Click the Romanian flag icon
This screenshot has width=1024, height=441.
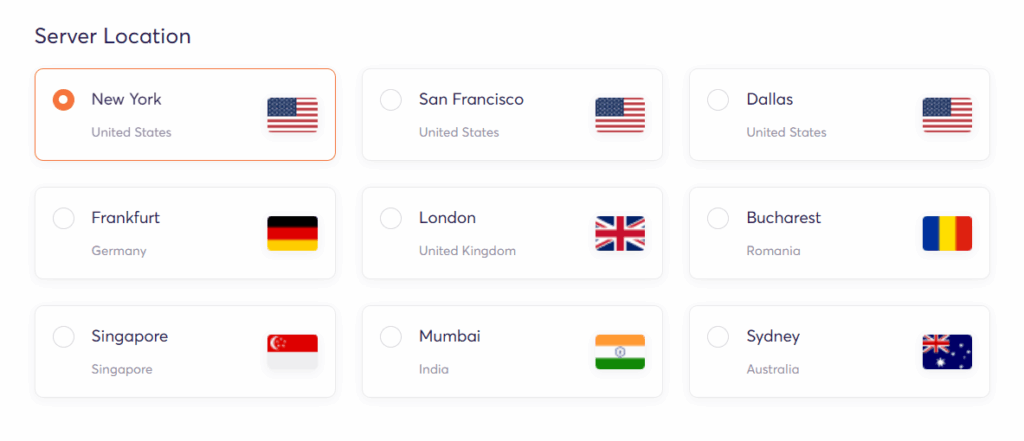tap(947, 233)
